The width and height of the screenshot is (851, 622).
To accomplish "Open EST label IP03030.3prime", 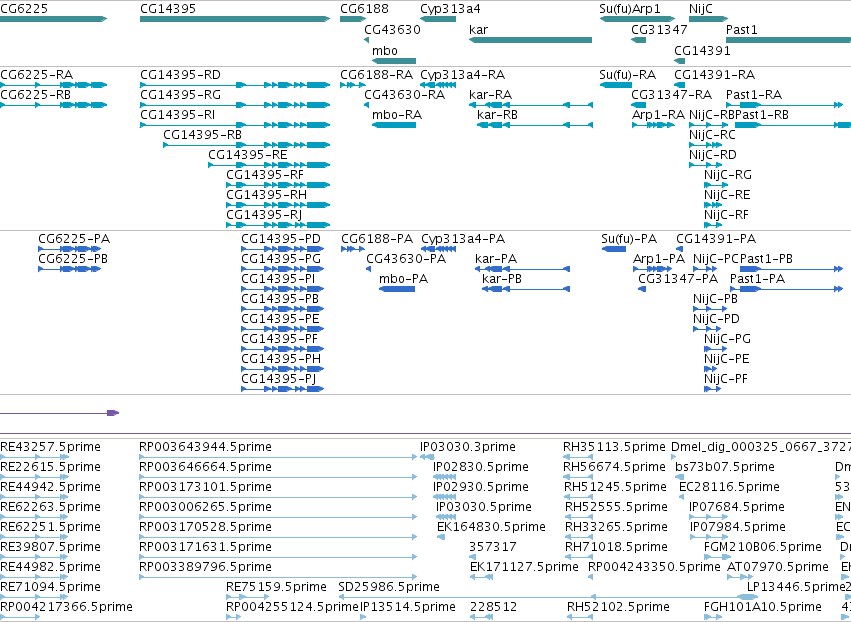I will coord(467,447).
